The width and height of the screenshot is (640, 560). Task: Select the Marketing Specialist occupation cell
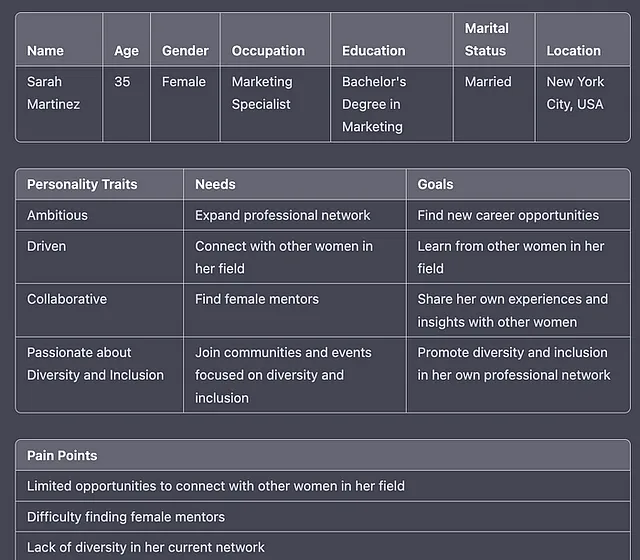point(275,104)
